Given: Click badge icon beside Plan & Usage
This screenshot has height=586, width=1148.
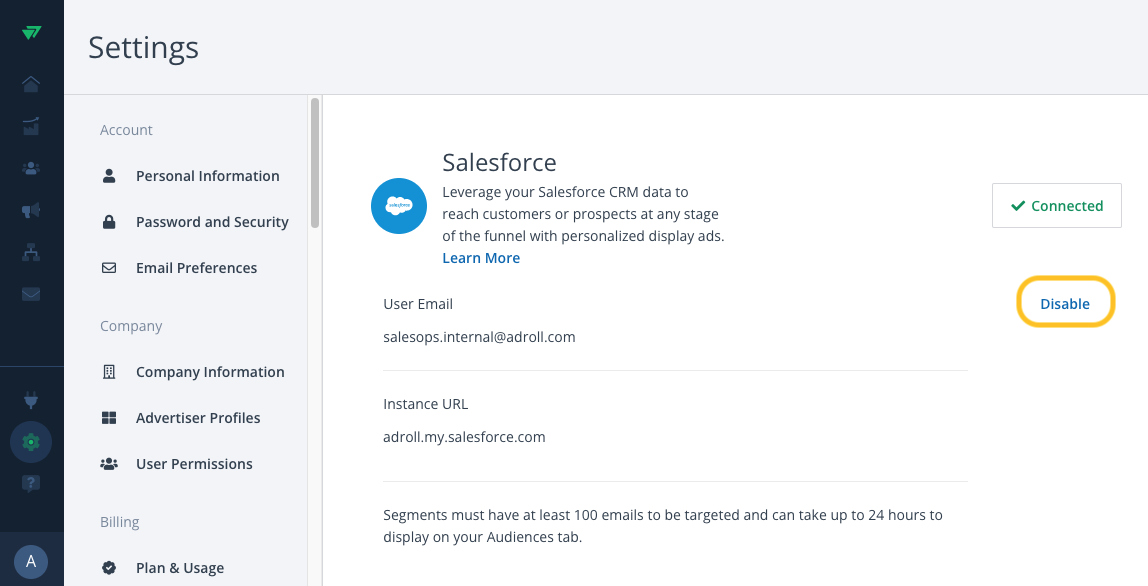Looking at the screenshot, I should [109, 568].
